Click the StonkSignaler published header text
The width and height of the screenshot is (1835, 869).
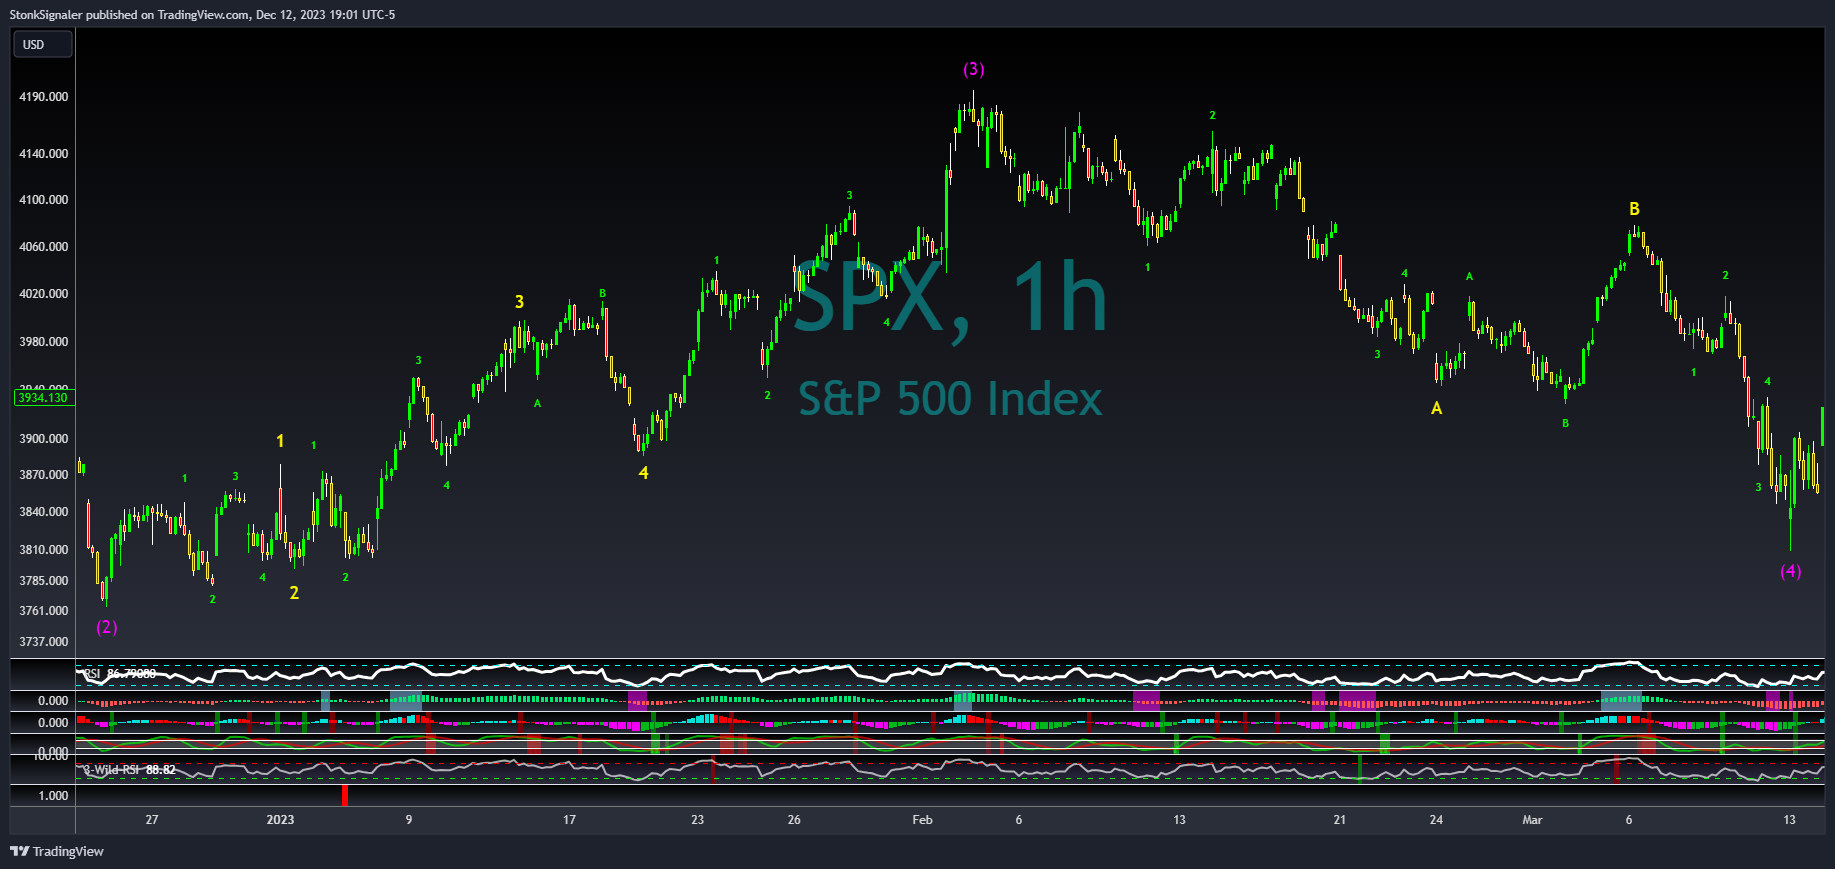pyautogui.click(x=202, y=15)
